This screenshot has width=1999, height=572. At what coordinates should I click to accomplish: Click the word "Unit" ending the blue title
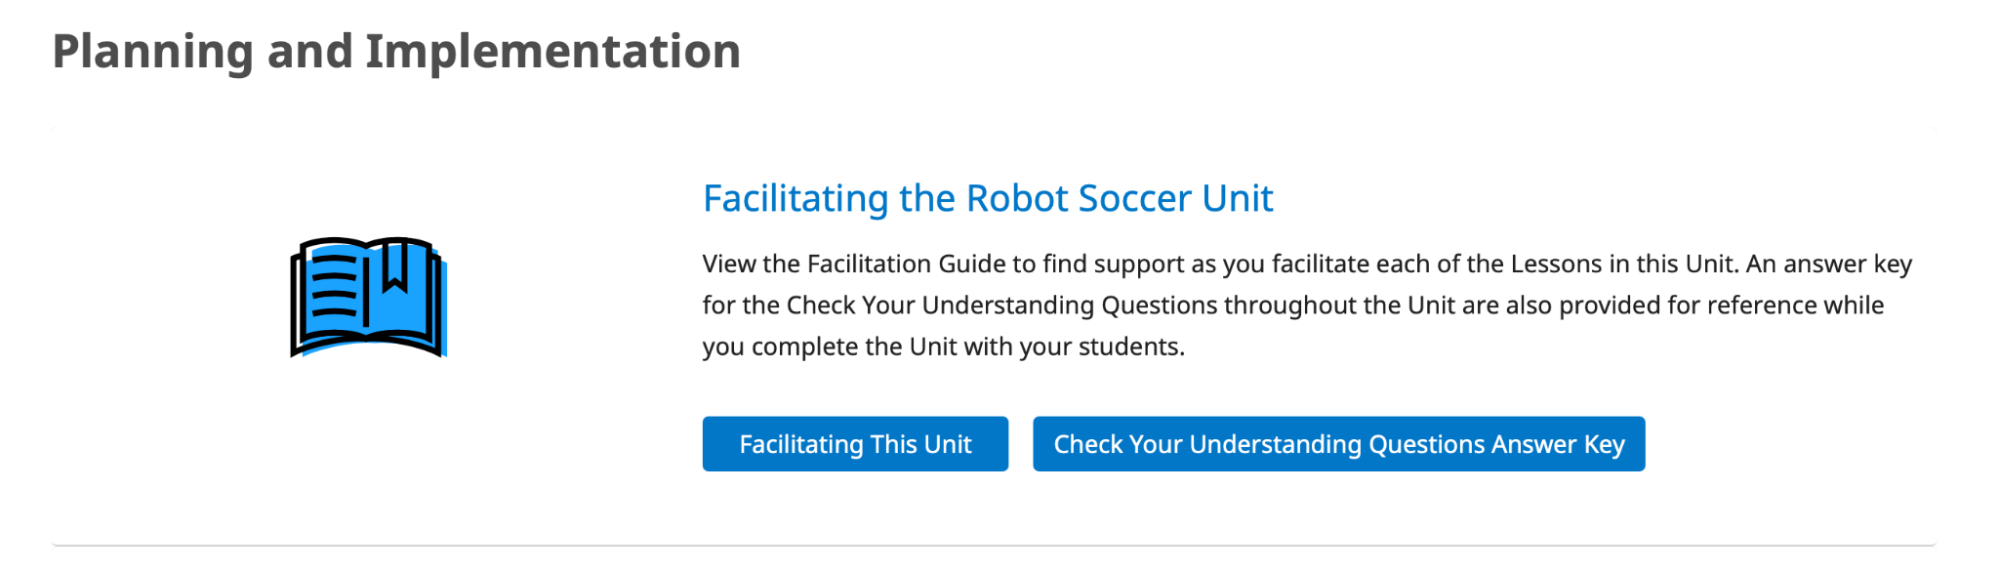(1237, 199)
